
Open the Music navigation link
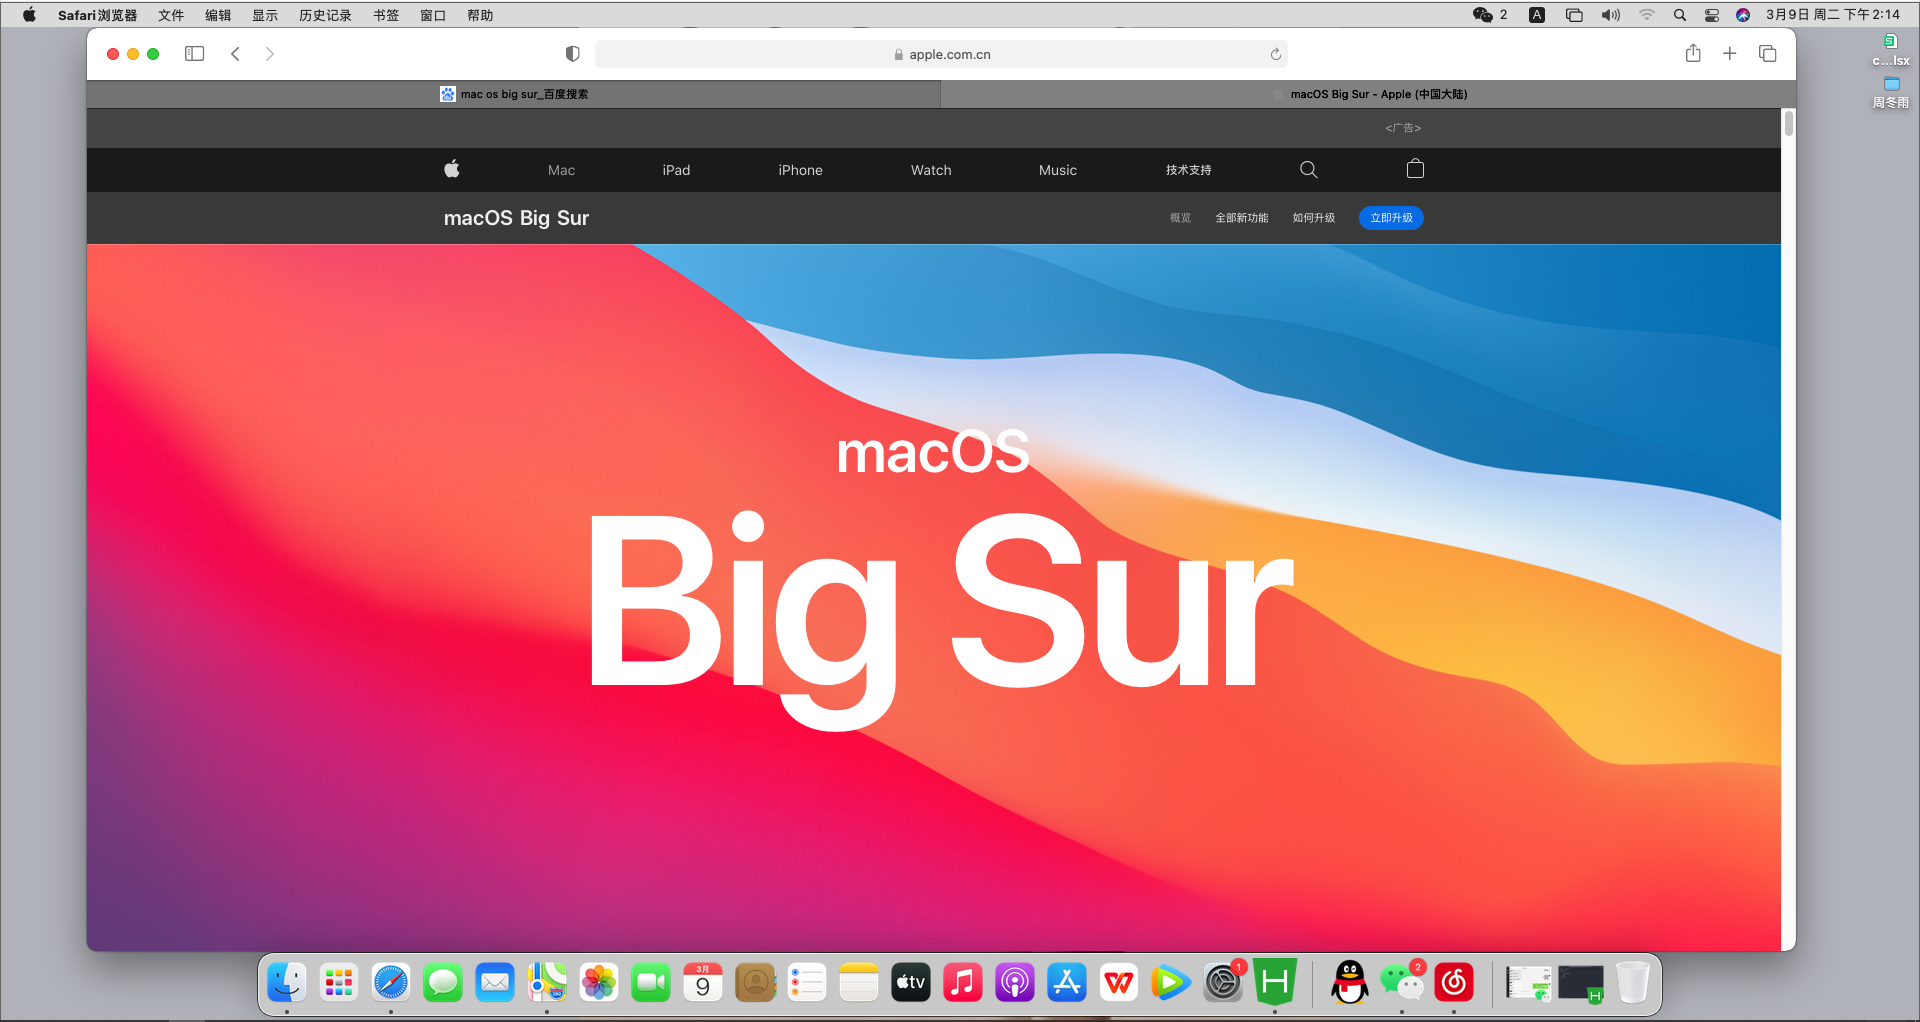[1058, 170]
